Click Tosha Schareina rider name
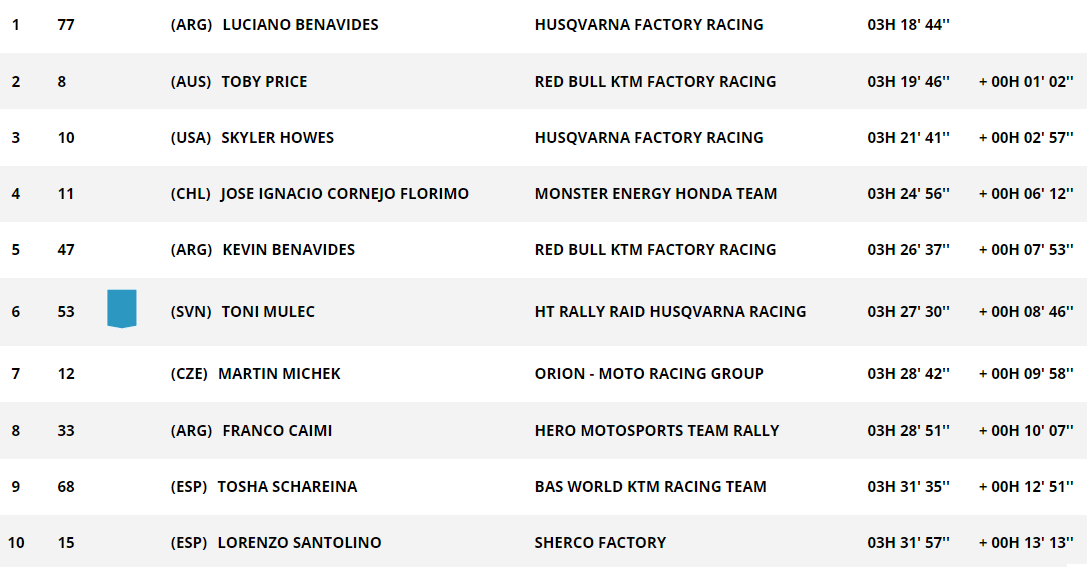1087x567 pixels. (288, 487)
